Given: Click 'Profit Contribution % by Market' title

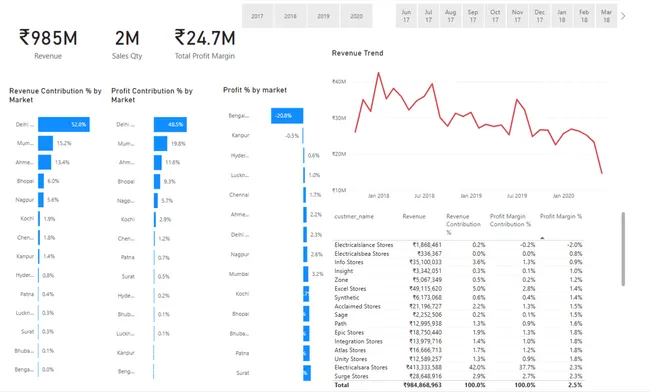Looking at the screenshot, I should point(152,95).
